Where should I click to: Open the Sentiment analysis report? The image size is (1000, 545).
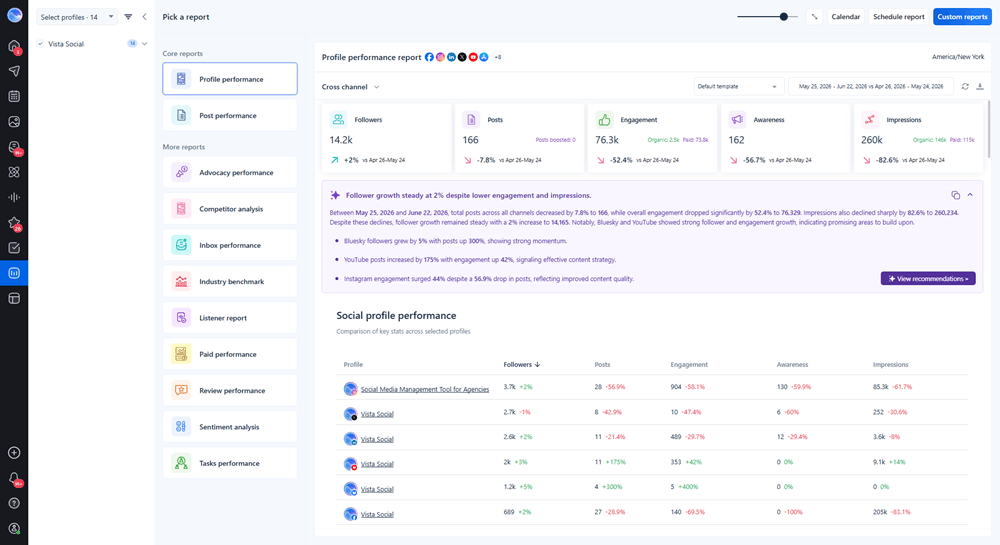pyautogui.click(x=230, y=427)
